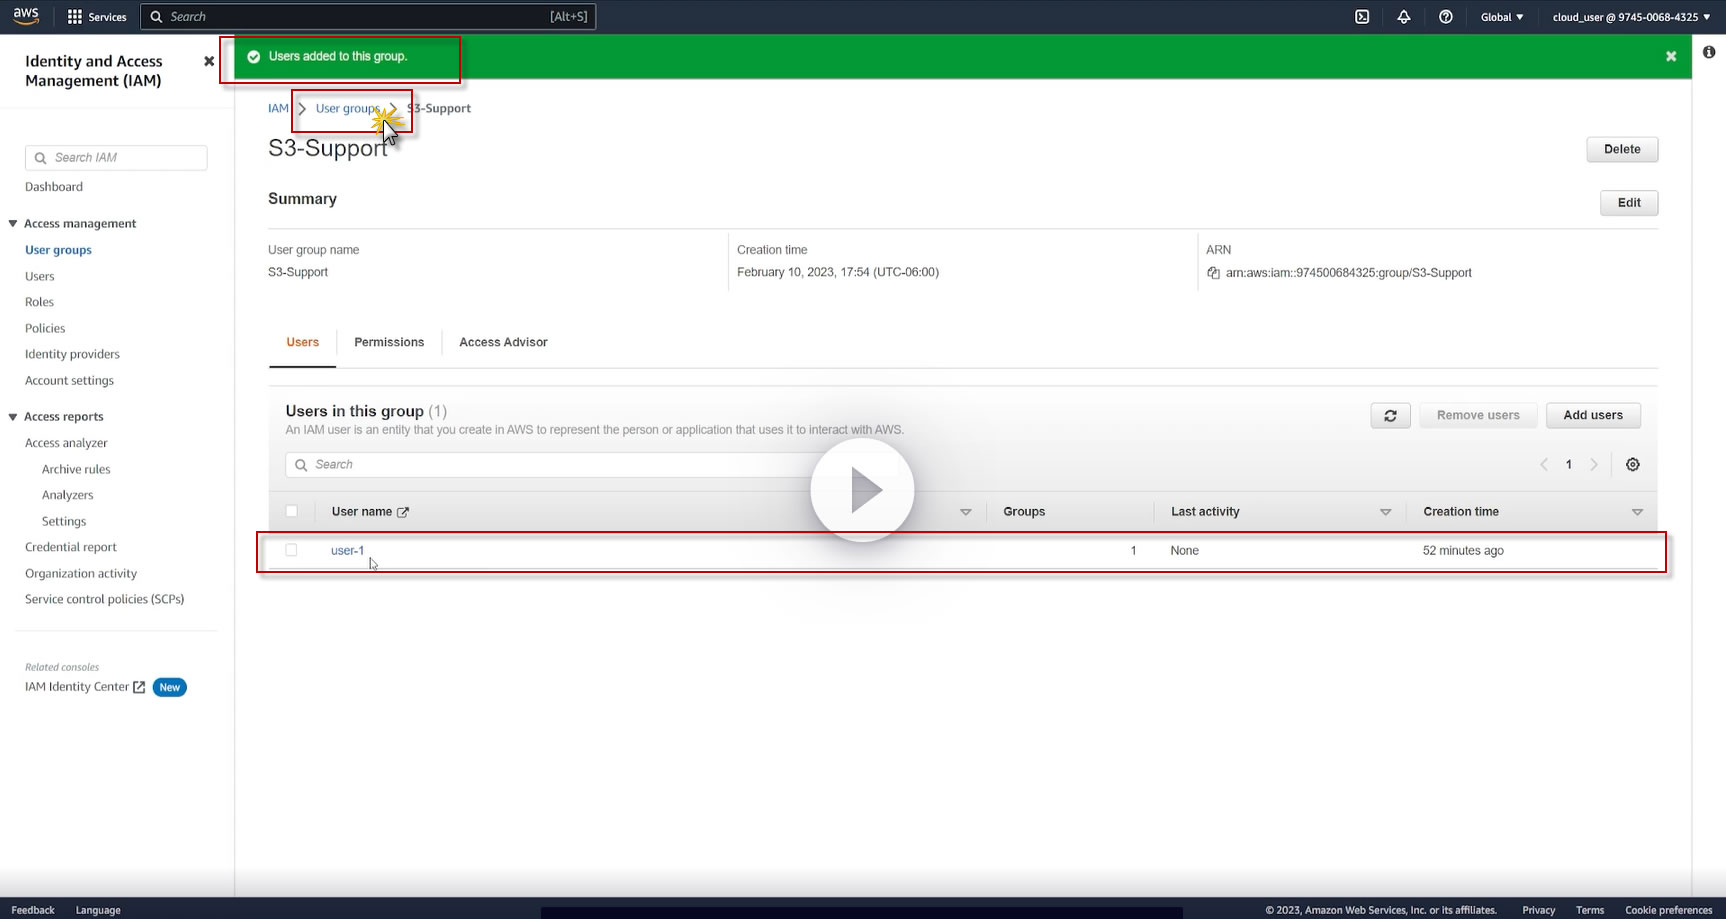
Task: Sort by Last activity column arrow
Action: click(1386, 512)
